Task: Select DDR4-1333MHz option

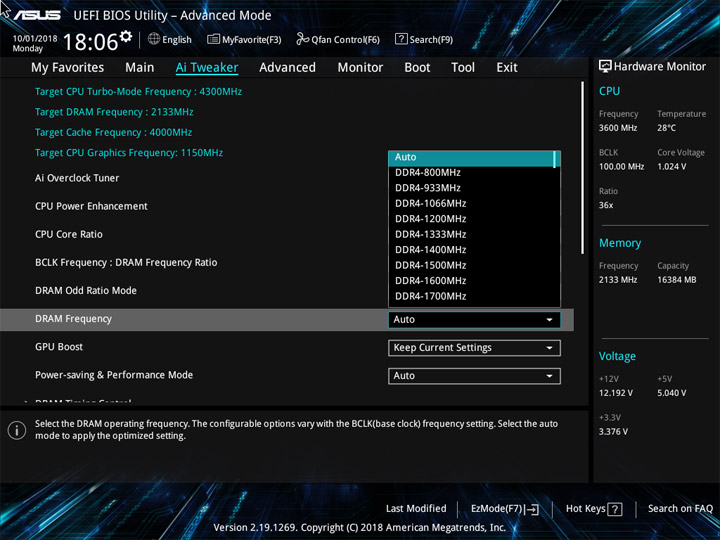Action: 471,234
